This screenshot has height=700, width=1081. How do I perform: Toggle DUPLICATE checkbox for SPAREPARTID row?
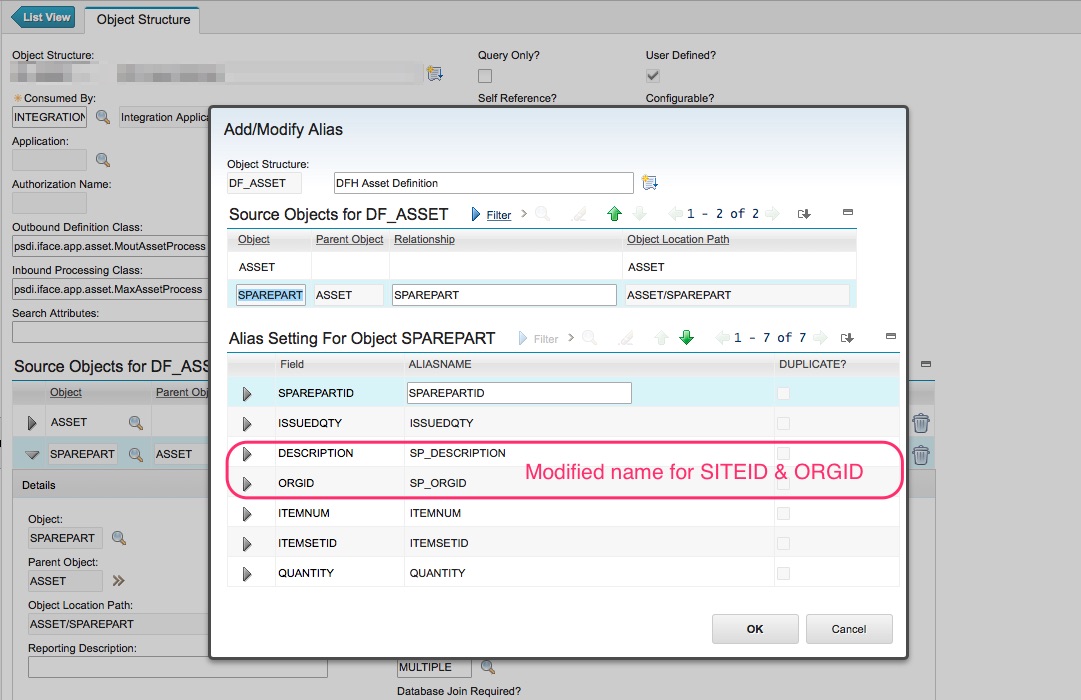(x=783, y=393)
